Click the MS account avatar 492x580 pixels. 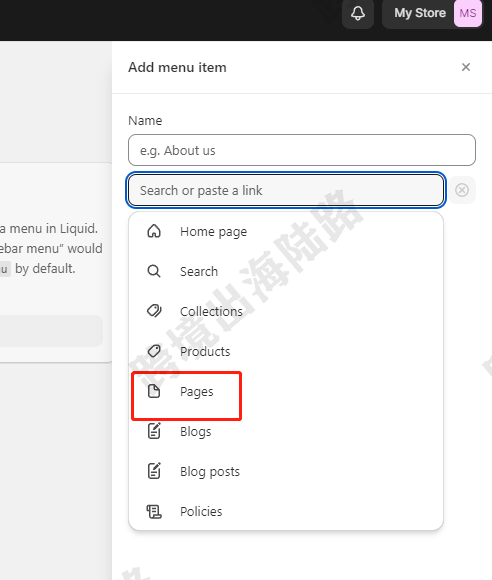click(x=468, y=13)
